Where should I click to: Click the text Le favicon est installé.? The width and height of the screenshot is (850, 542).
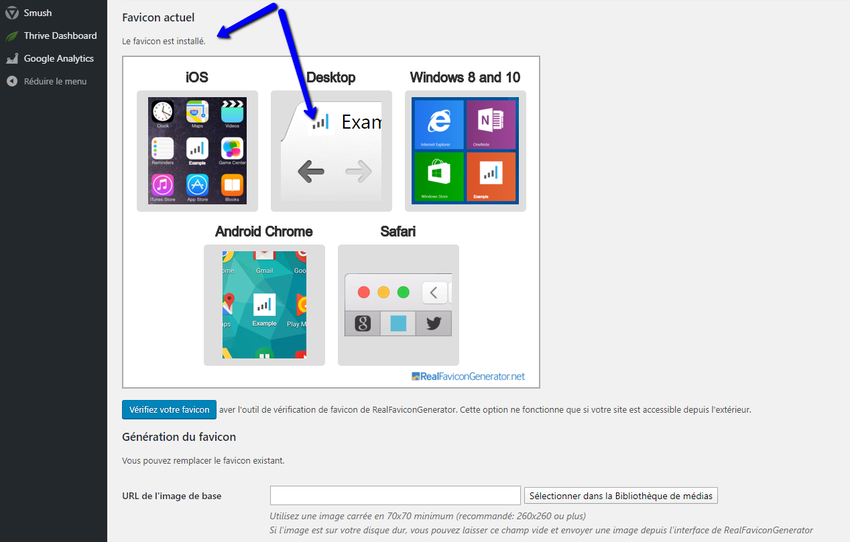tap(164, 41)
